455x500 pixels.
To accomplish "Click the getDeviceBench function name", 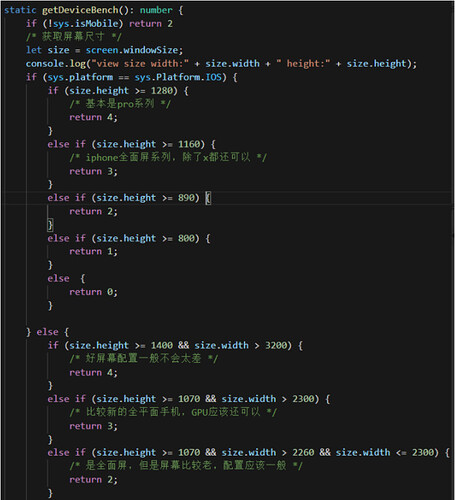I will (80, 10).
